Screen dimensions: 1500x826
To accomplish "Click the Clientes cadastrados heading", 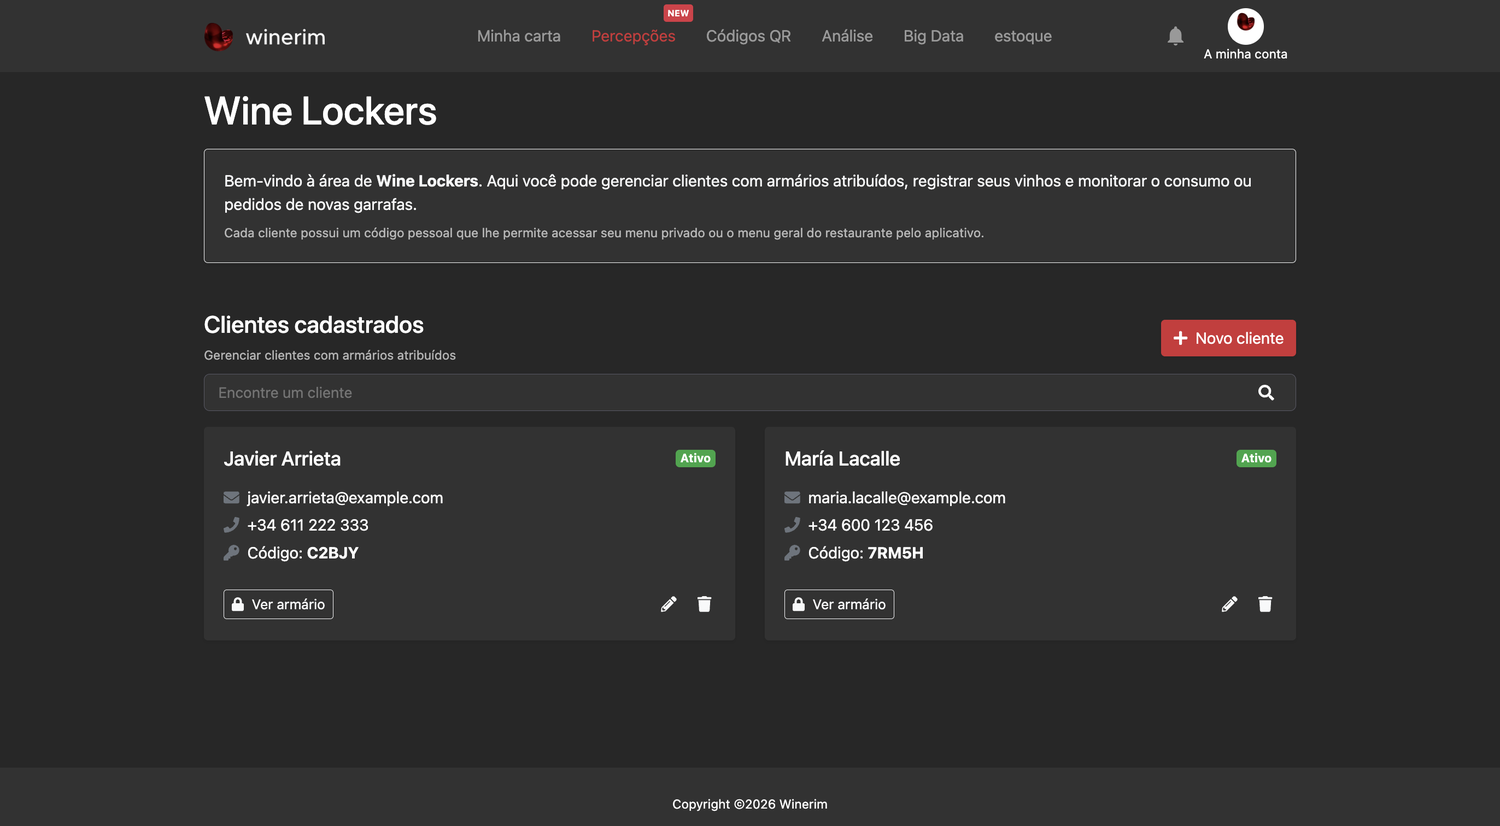I will coord(314,325).
